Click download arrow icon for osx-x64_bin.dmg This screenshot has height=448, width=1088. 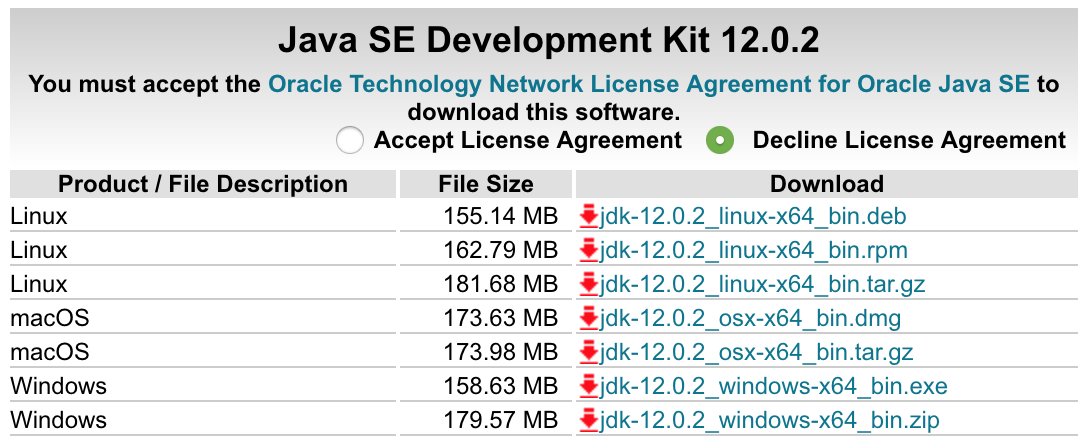(588, 319)
